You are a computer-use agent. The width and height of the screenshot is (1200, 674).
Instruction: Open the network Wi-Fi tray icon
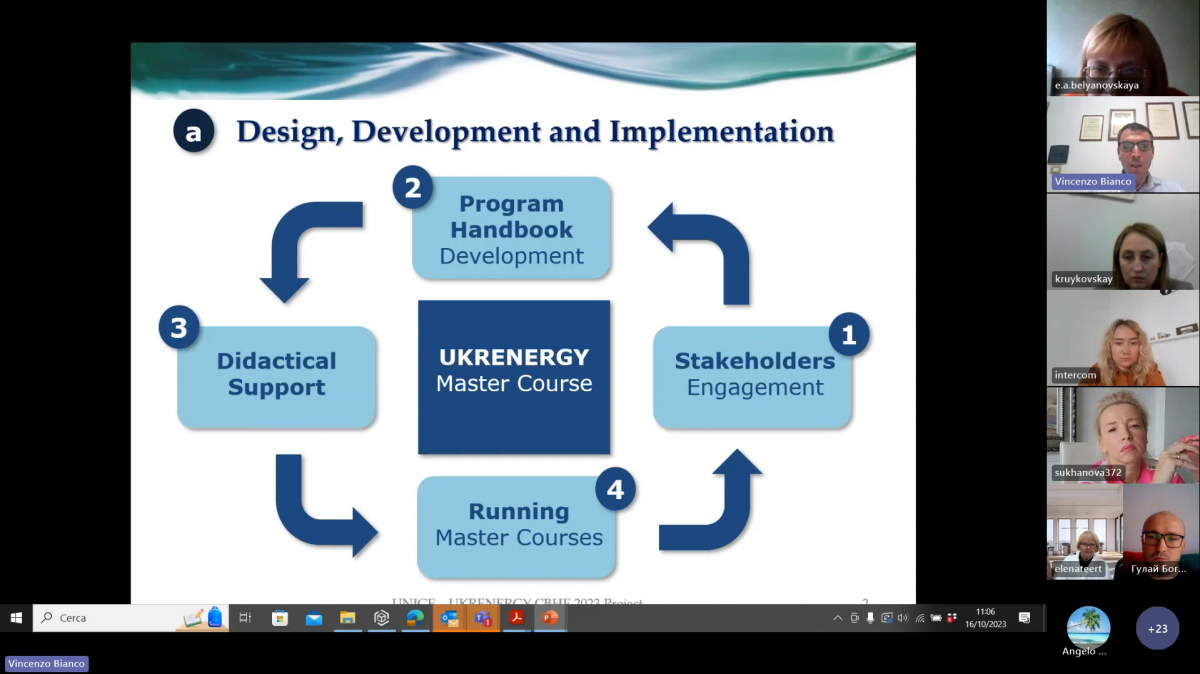[x=920, y=618]
